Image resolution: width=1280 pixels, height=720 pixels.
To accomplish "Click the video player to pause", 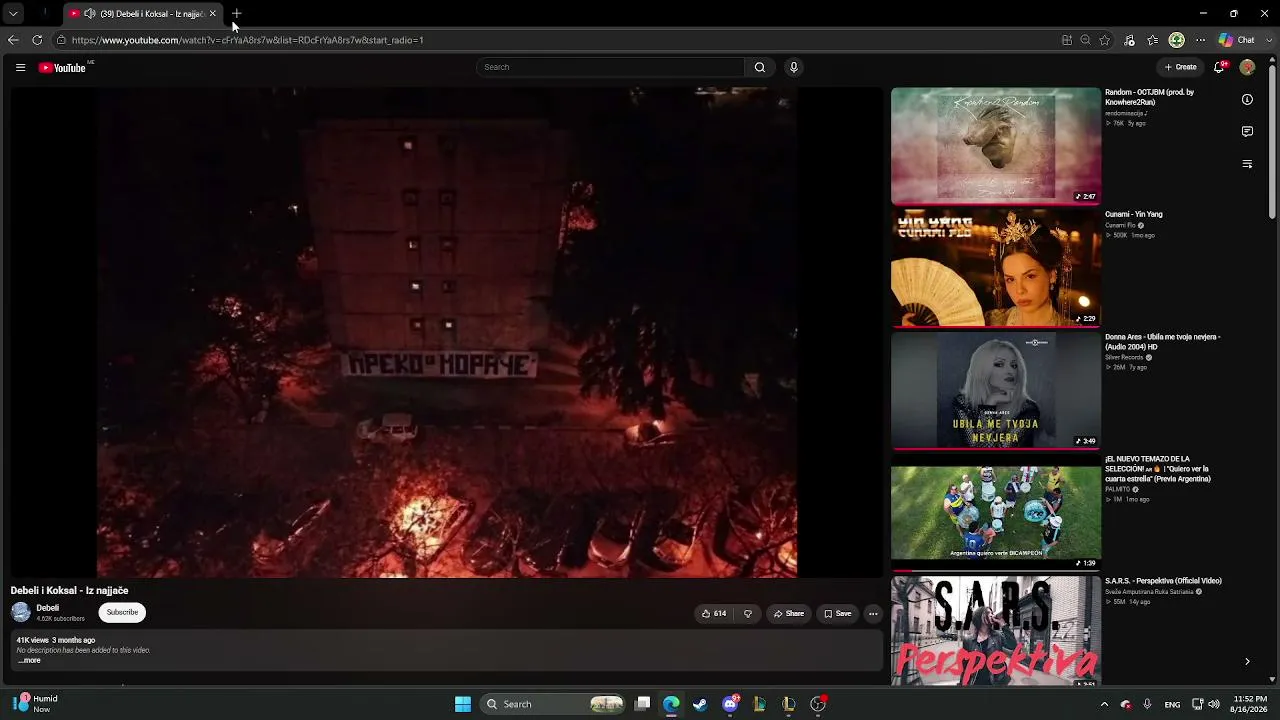I will coord(447,332).
